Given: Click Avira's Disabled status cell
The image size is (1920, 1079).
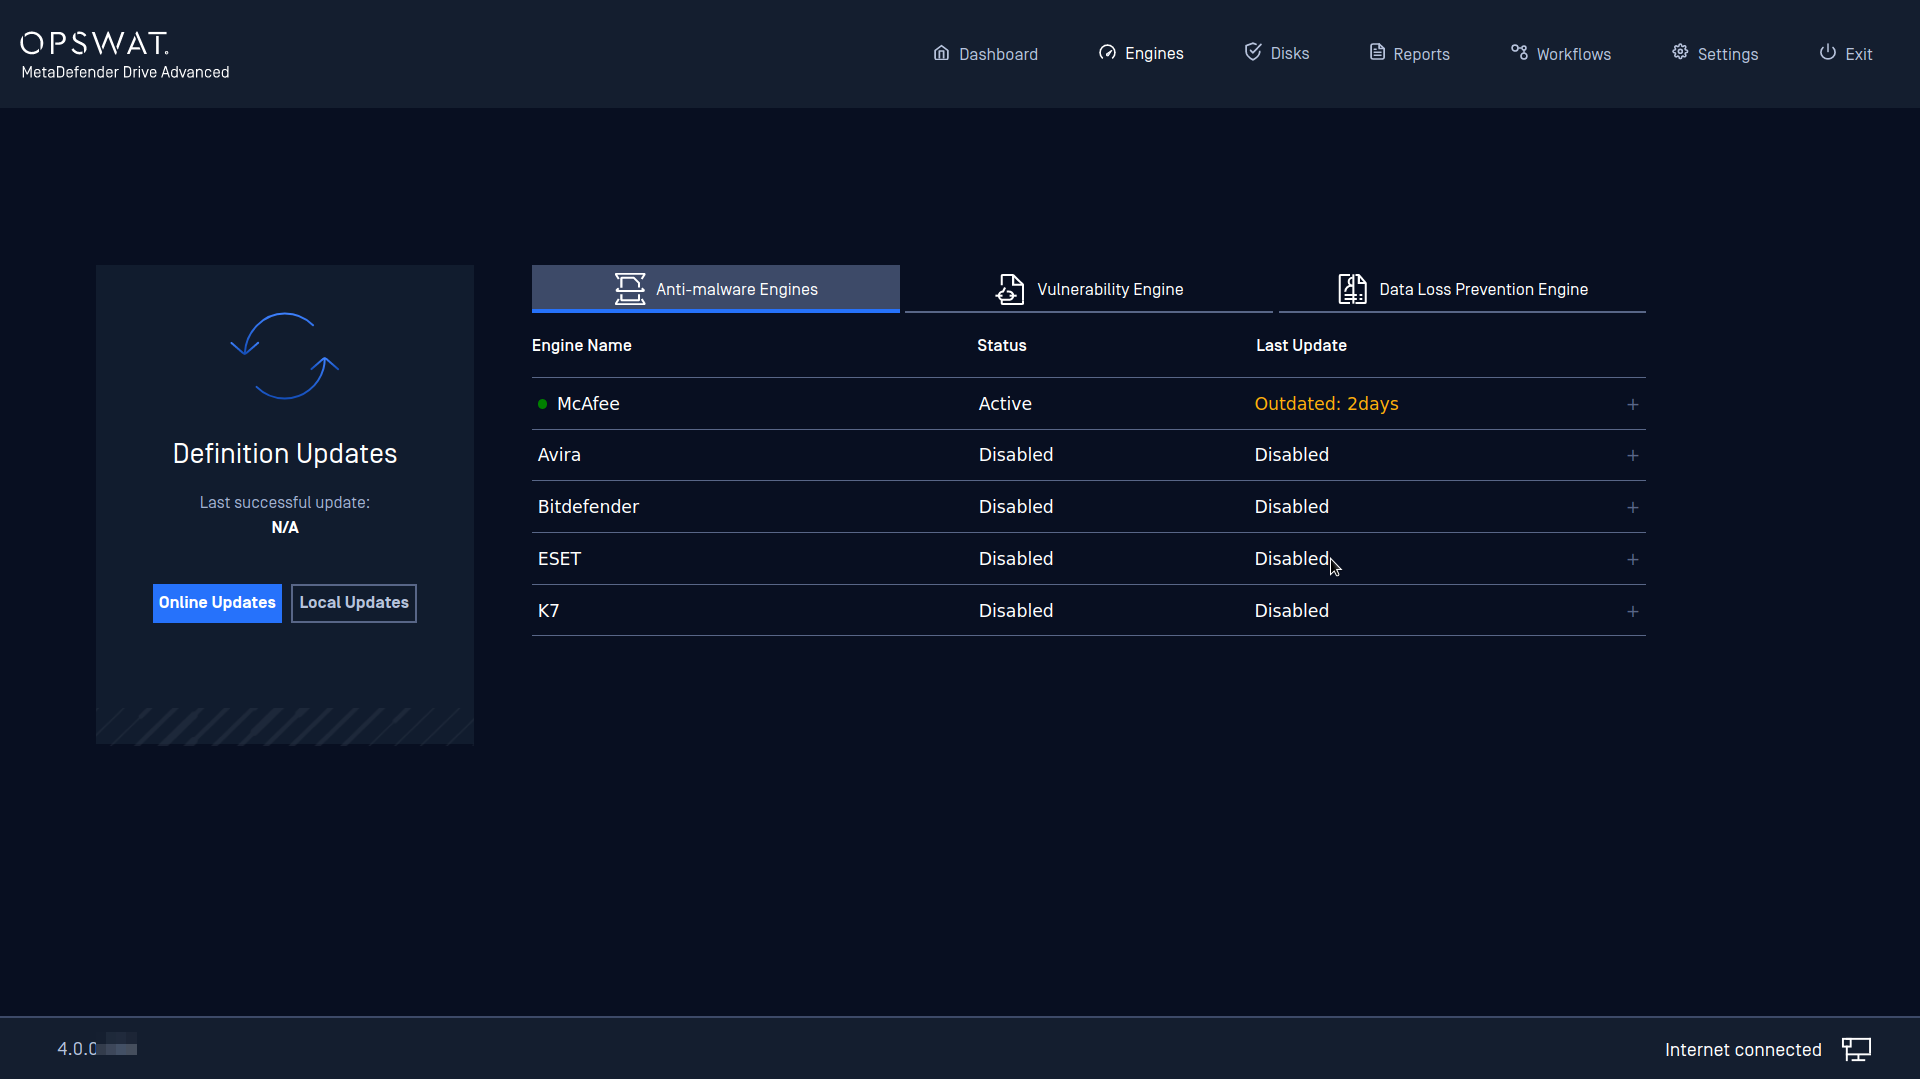Looking at the screenshot, I should pos(1016,455).
